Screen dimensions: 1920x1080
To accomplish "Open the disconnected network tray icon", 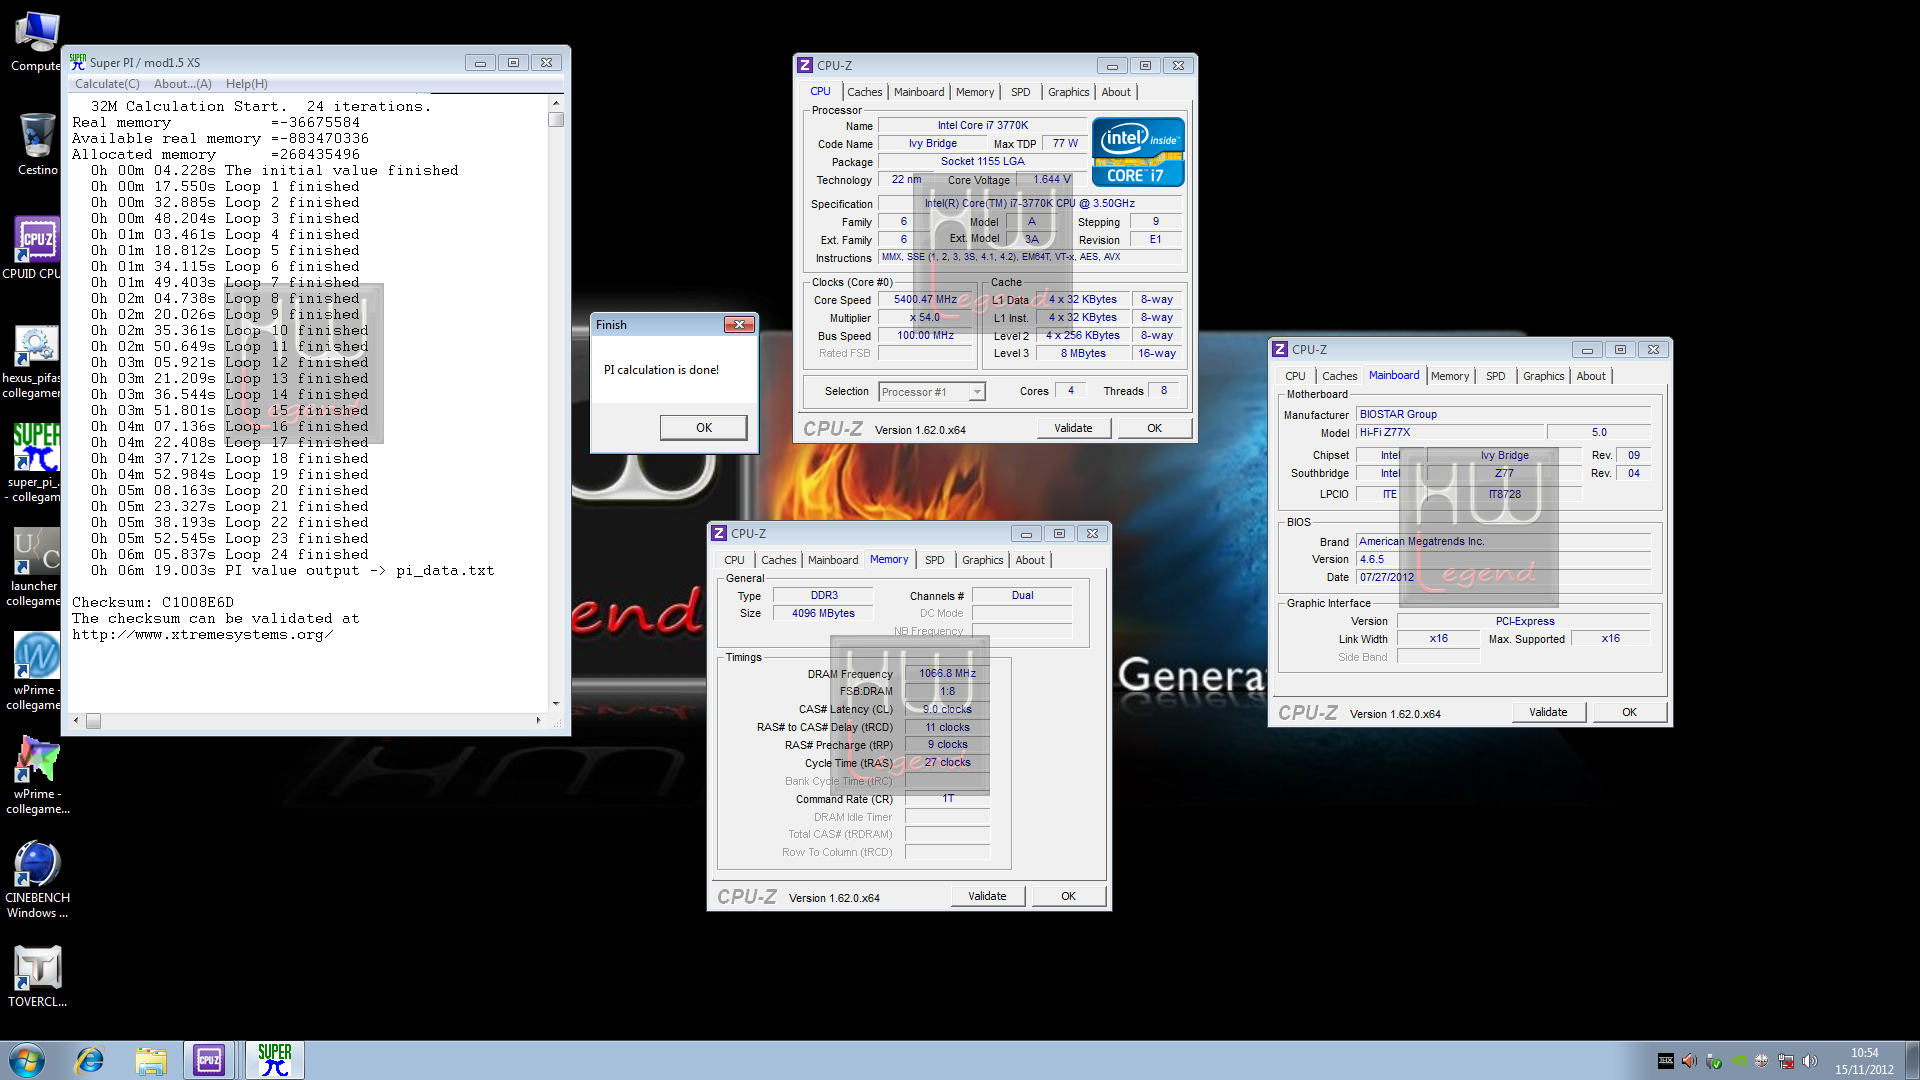I will coord(1785,1061).
